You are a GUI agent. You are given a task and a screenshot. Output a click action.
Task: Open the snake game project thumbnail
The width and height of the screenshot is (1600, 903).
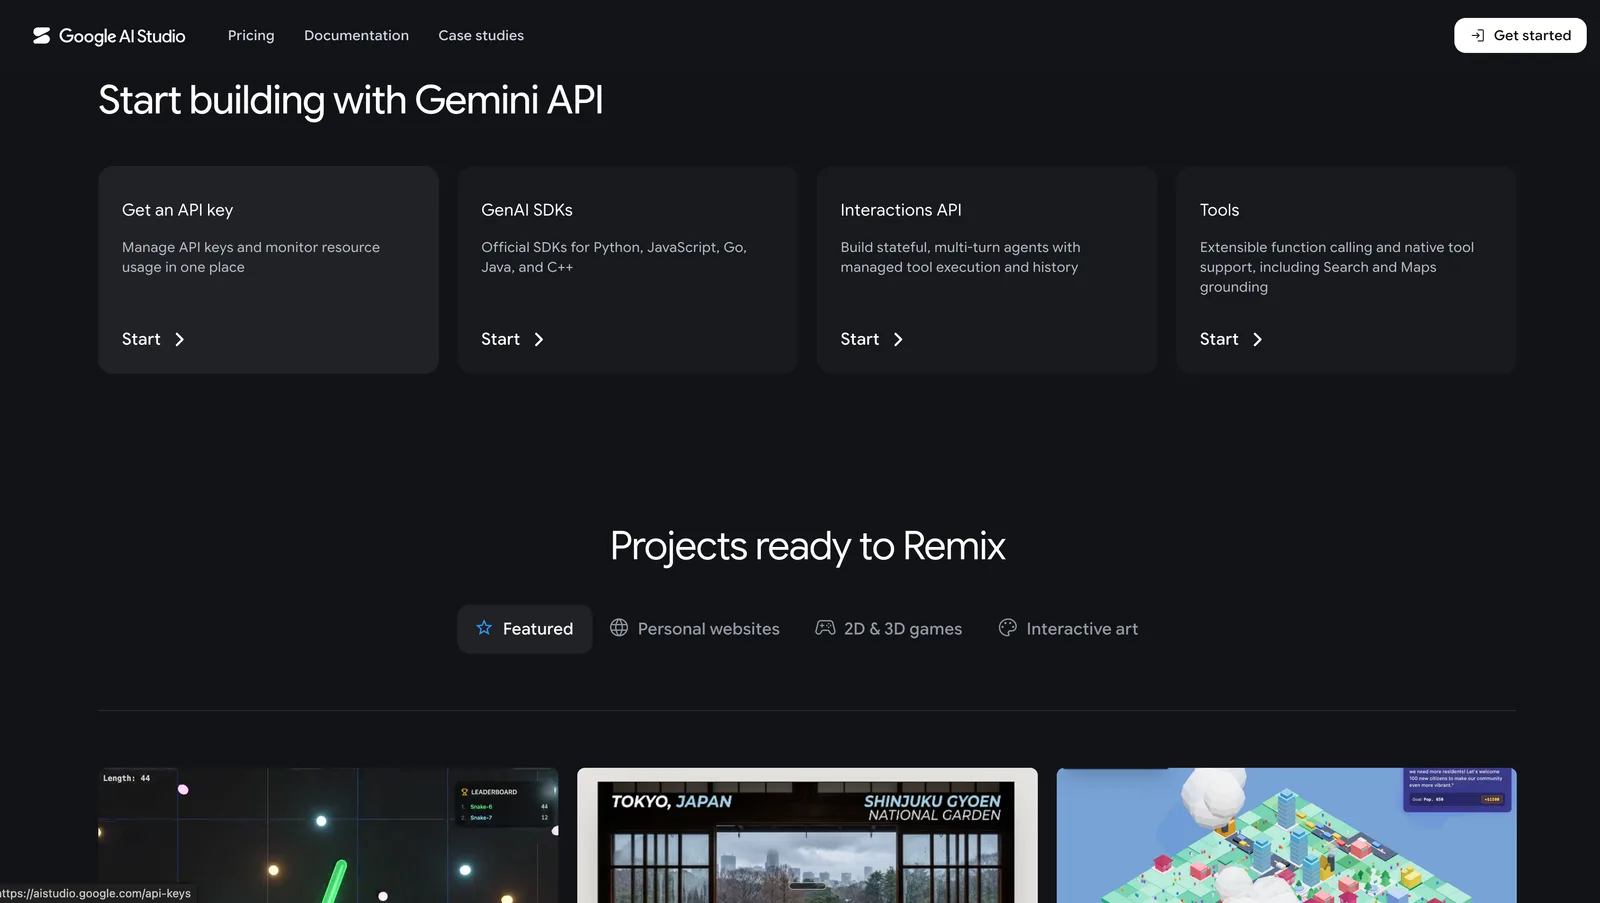pos(328,836)
